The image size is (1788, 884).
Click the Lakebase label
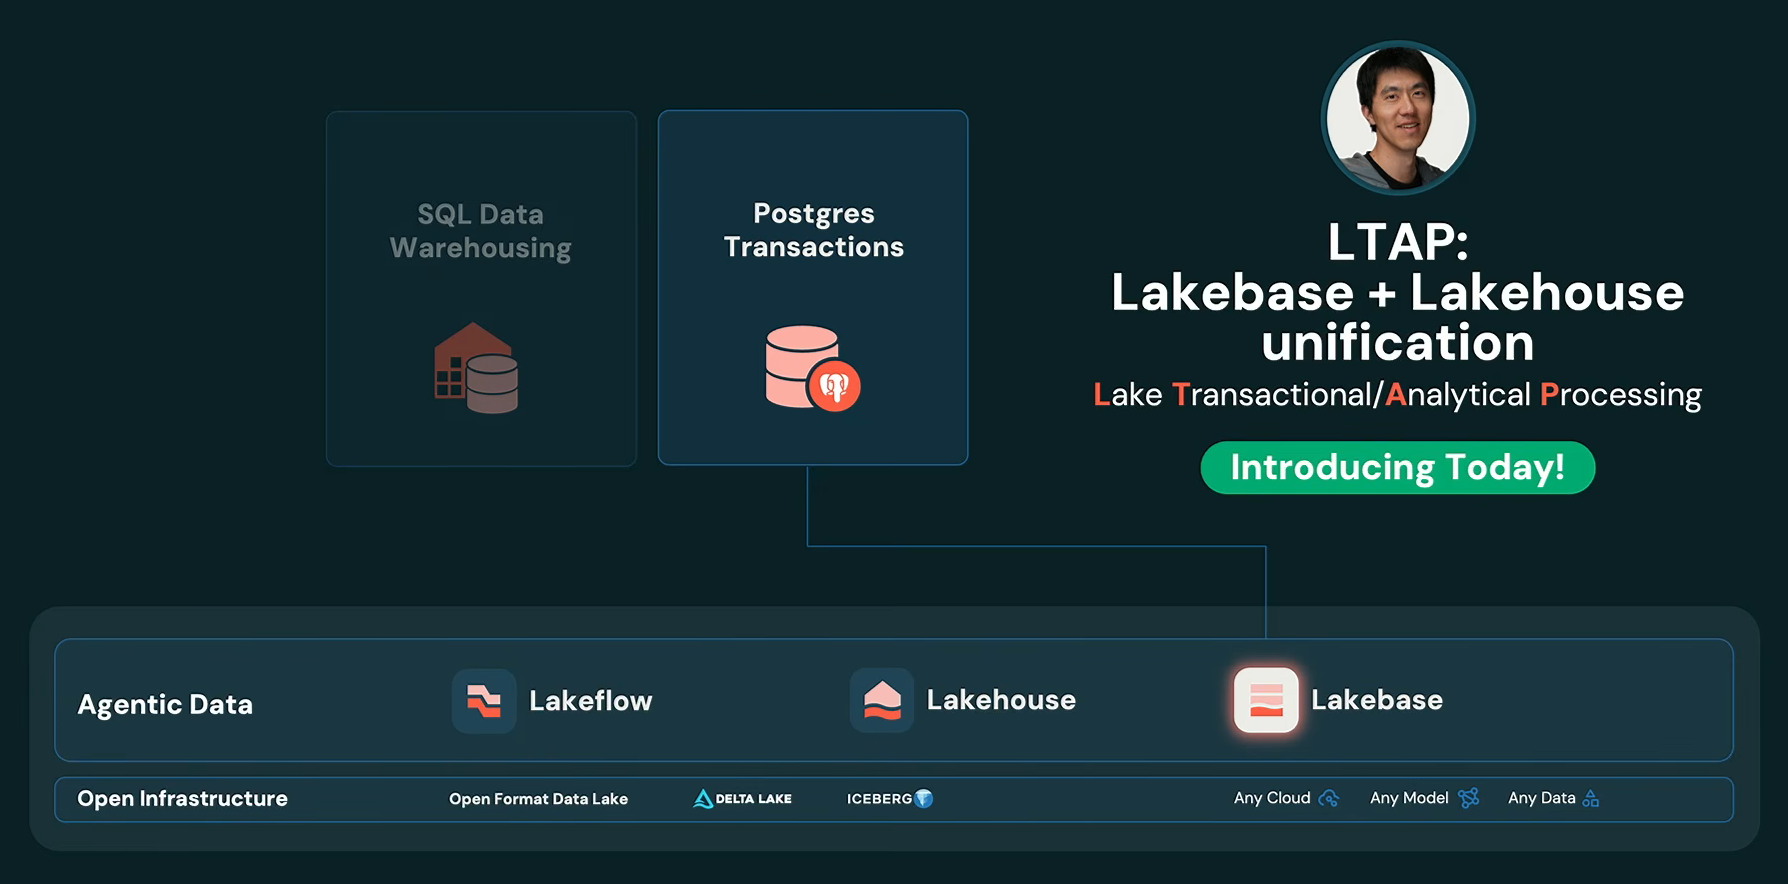coord(1377,700)
